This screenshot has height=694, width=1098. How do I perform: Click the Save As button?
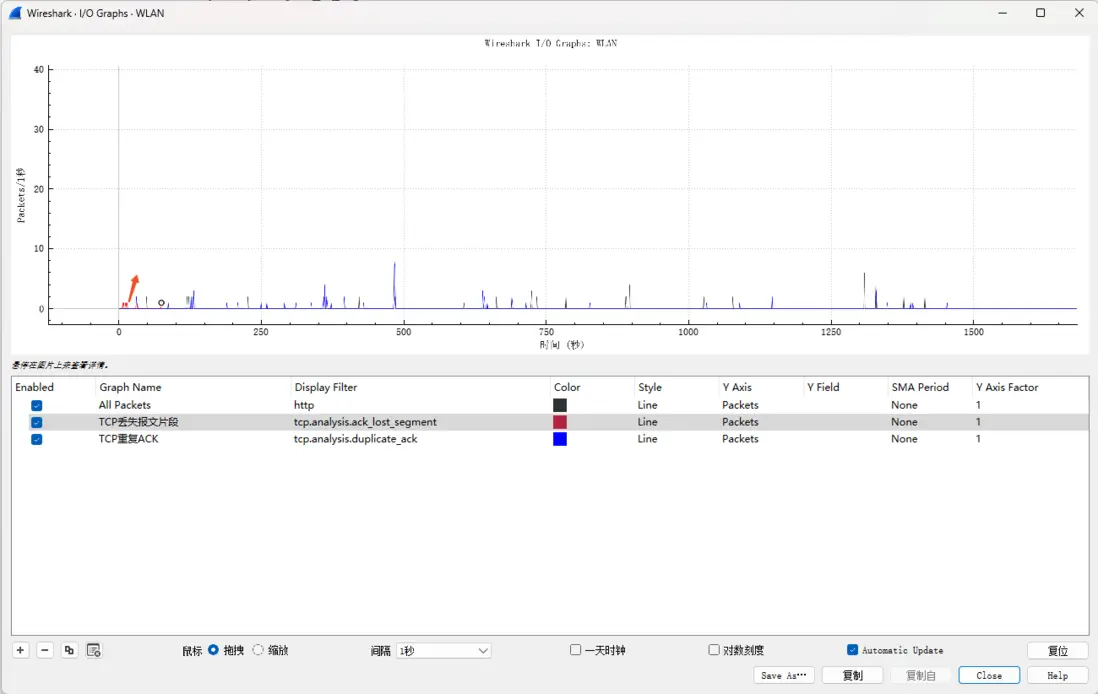[x=784, y=675]
